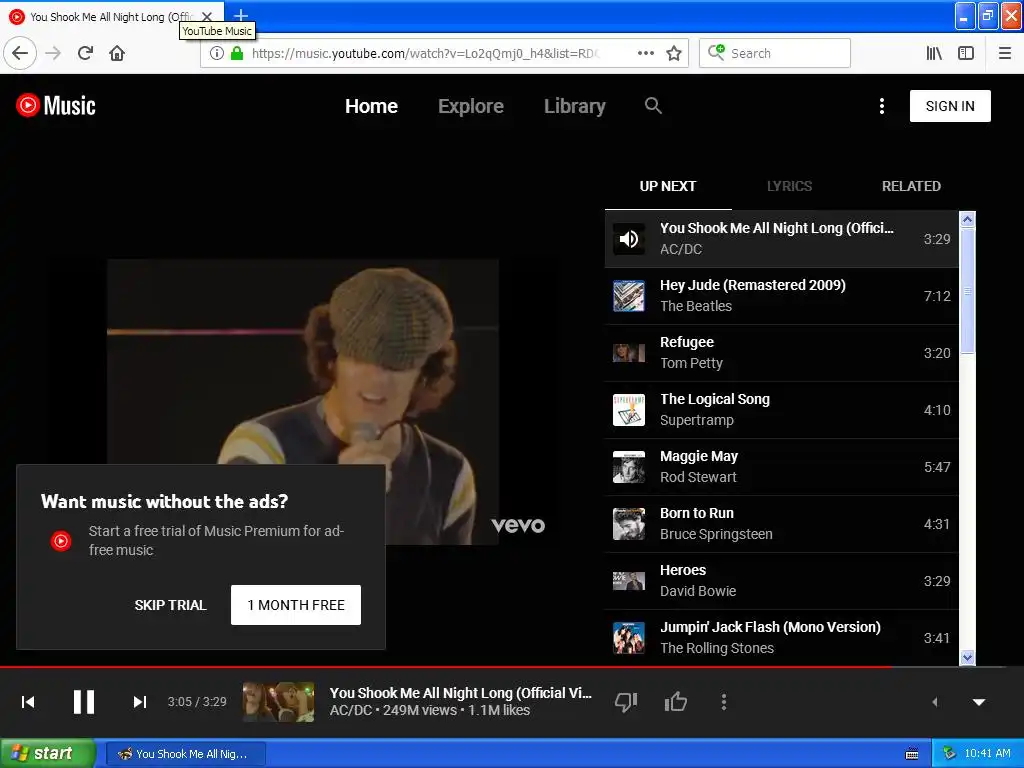Skip to the previous track
Viewport: 1024px width, 768px height.
pyautogui.click(x=27, y=702)
